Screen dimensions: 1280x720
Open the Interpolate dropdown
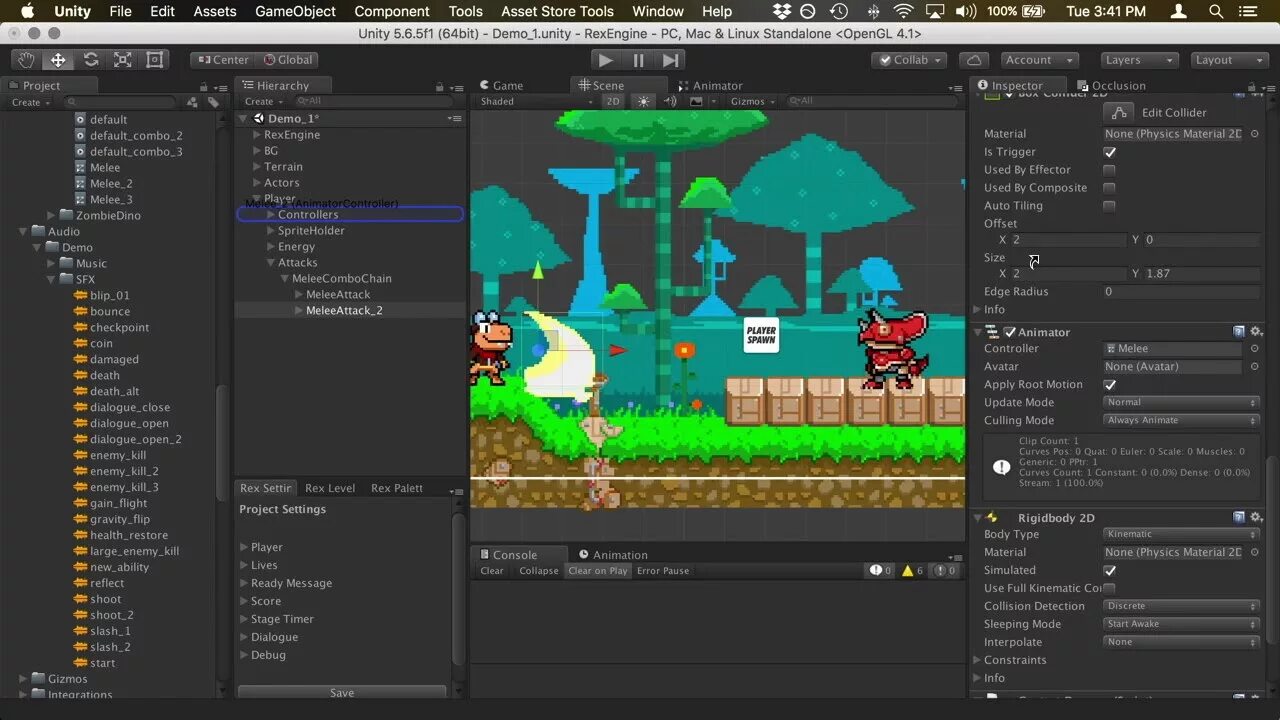click(x=1181, y=642)
